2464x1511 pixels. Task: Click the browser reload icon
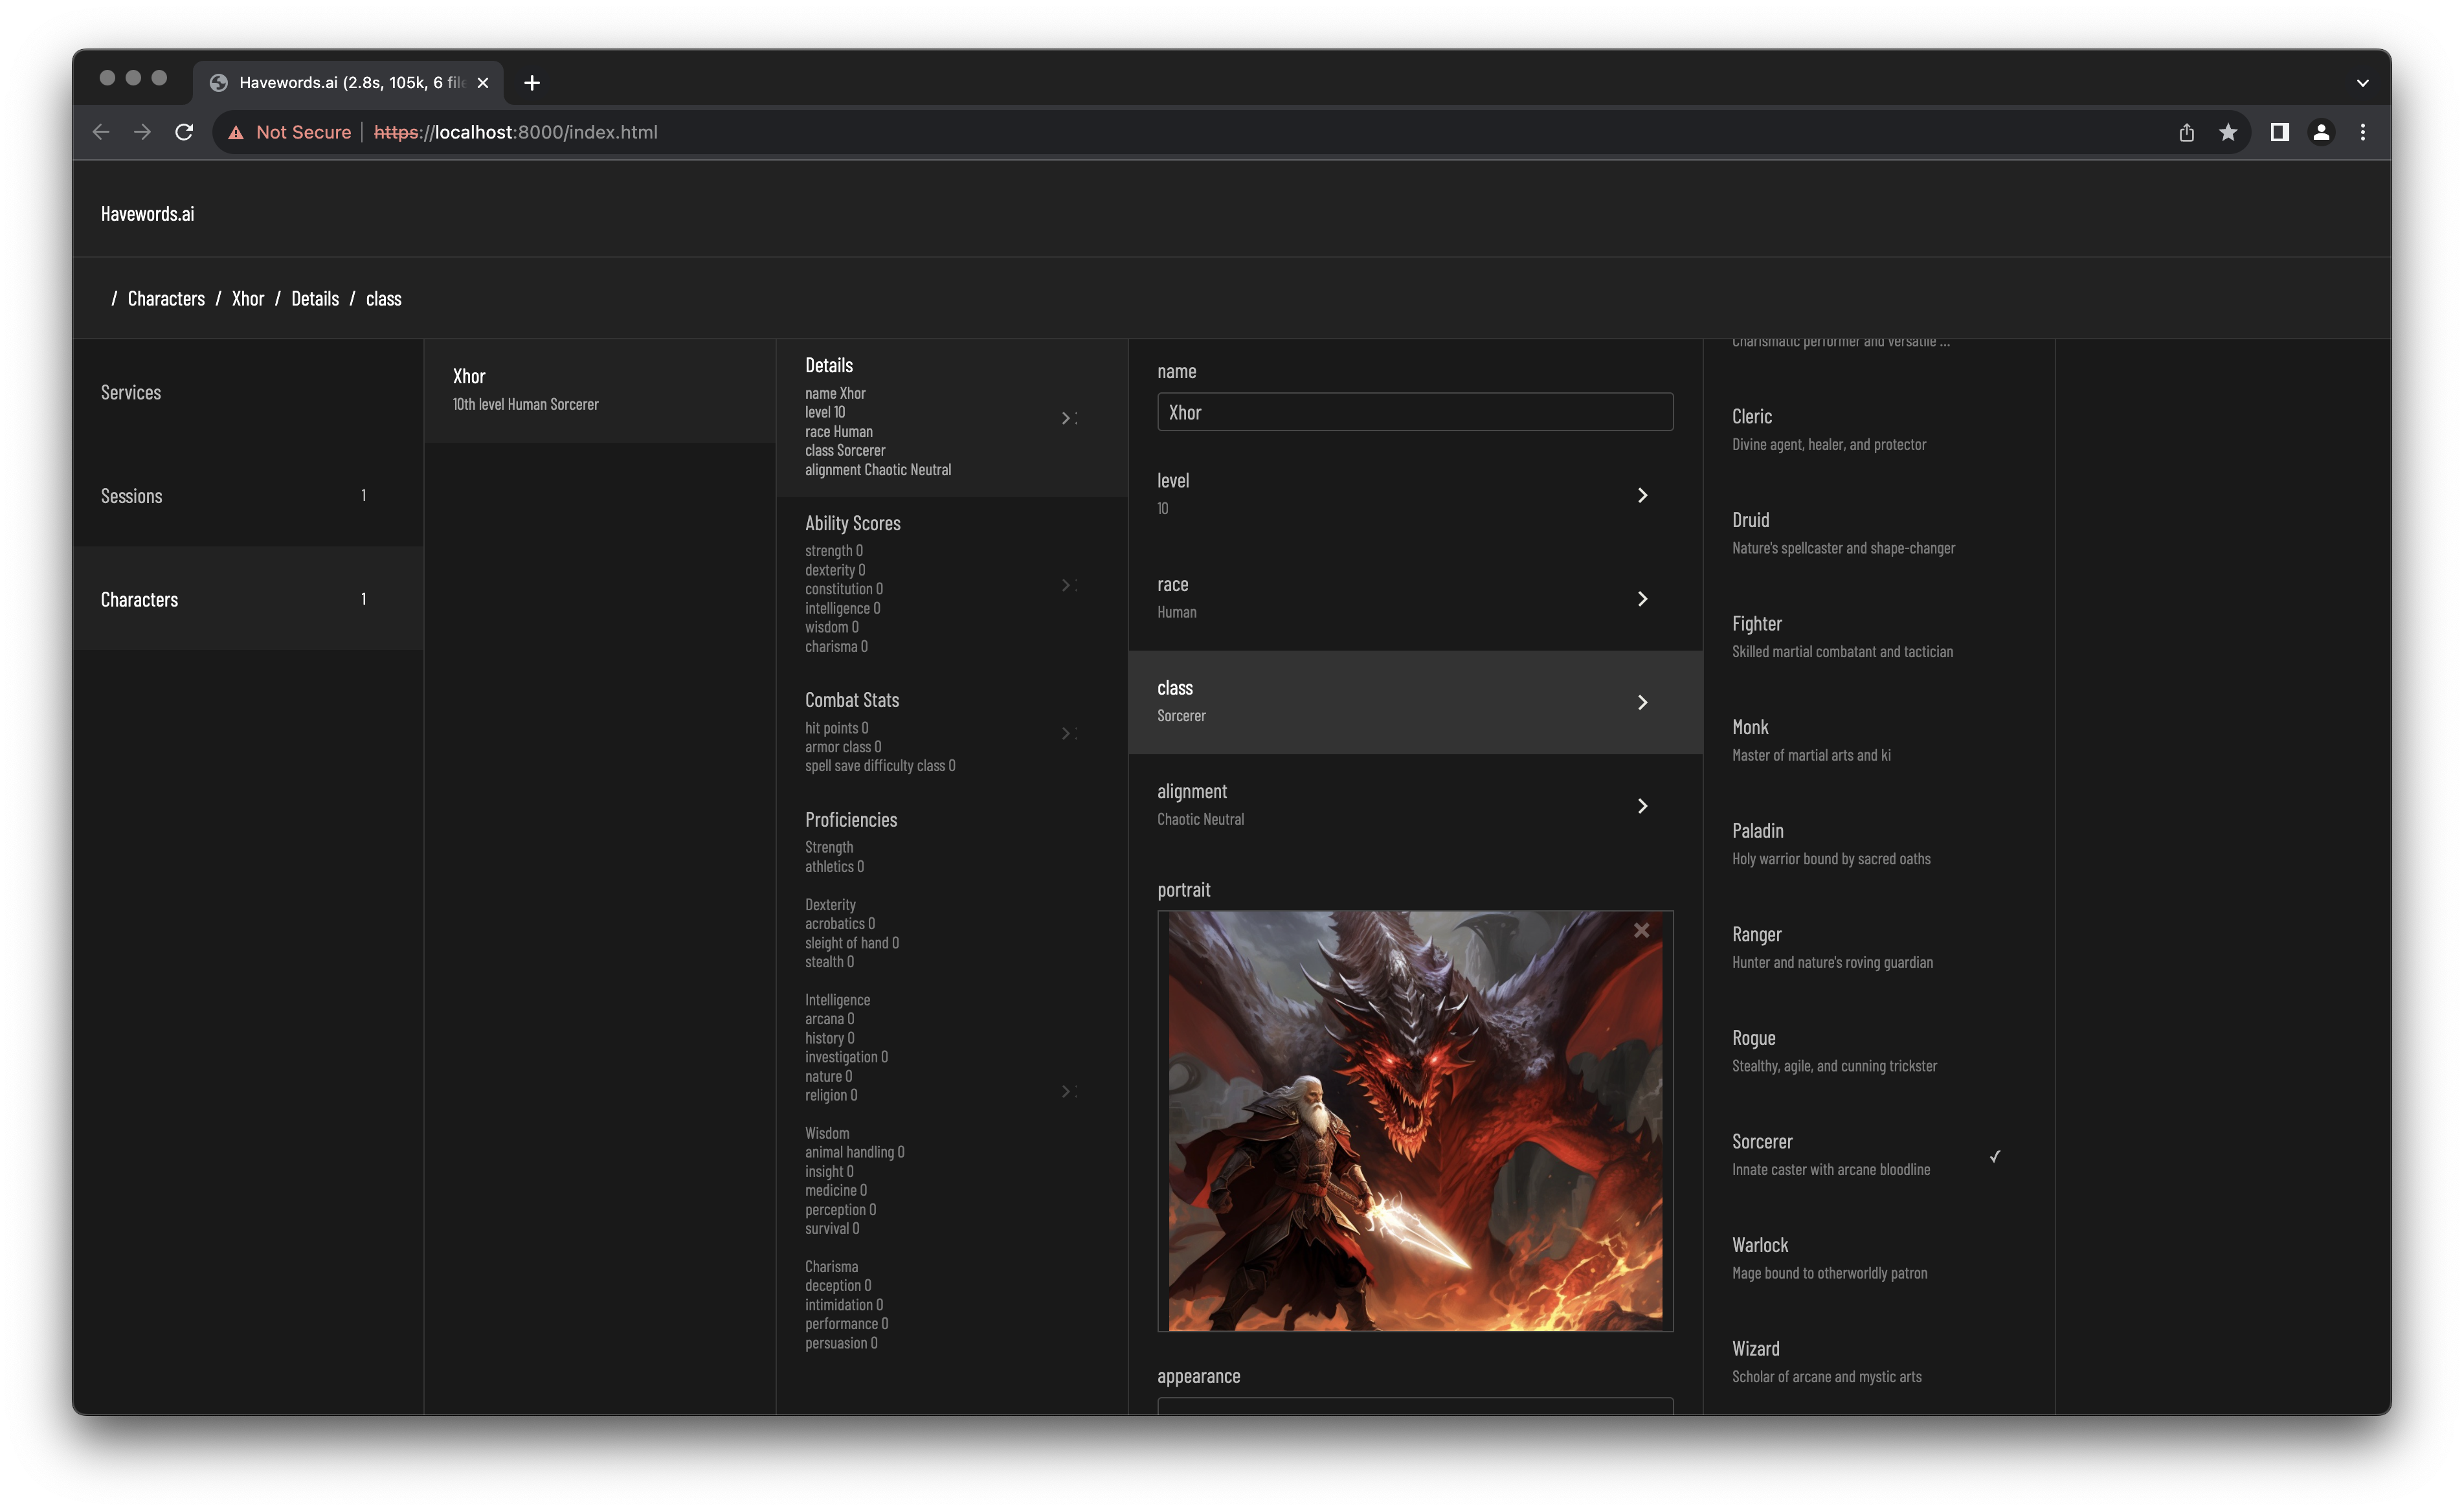coord(184,132)
